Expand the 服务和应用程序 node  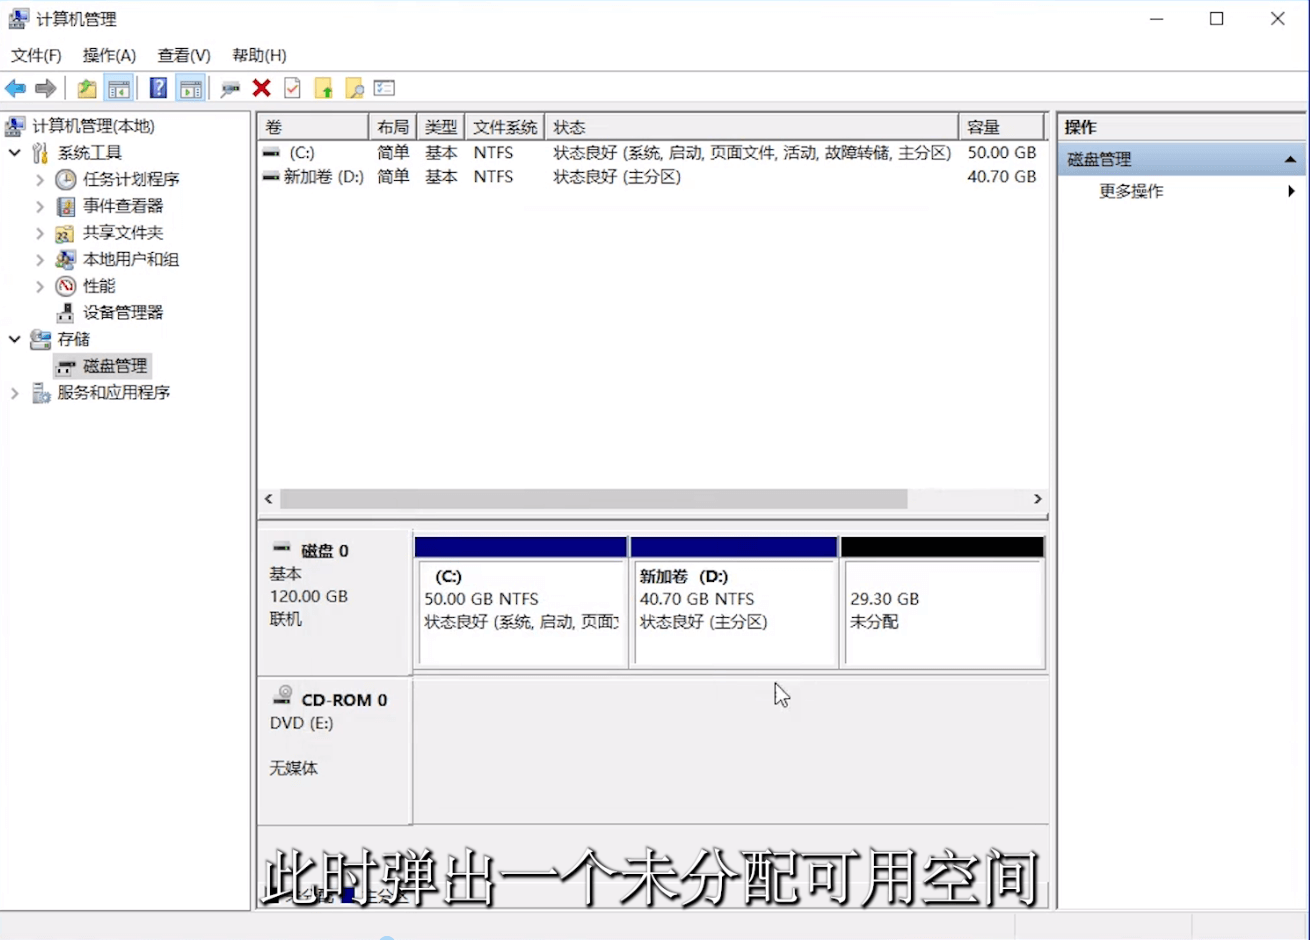point(15,393)
